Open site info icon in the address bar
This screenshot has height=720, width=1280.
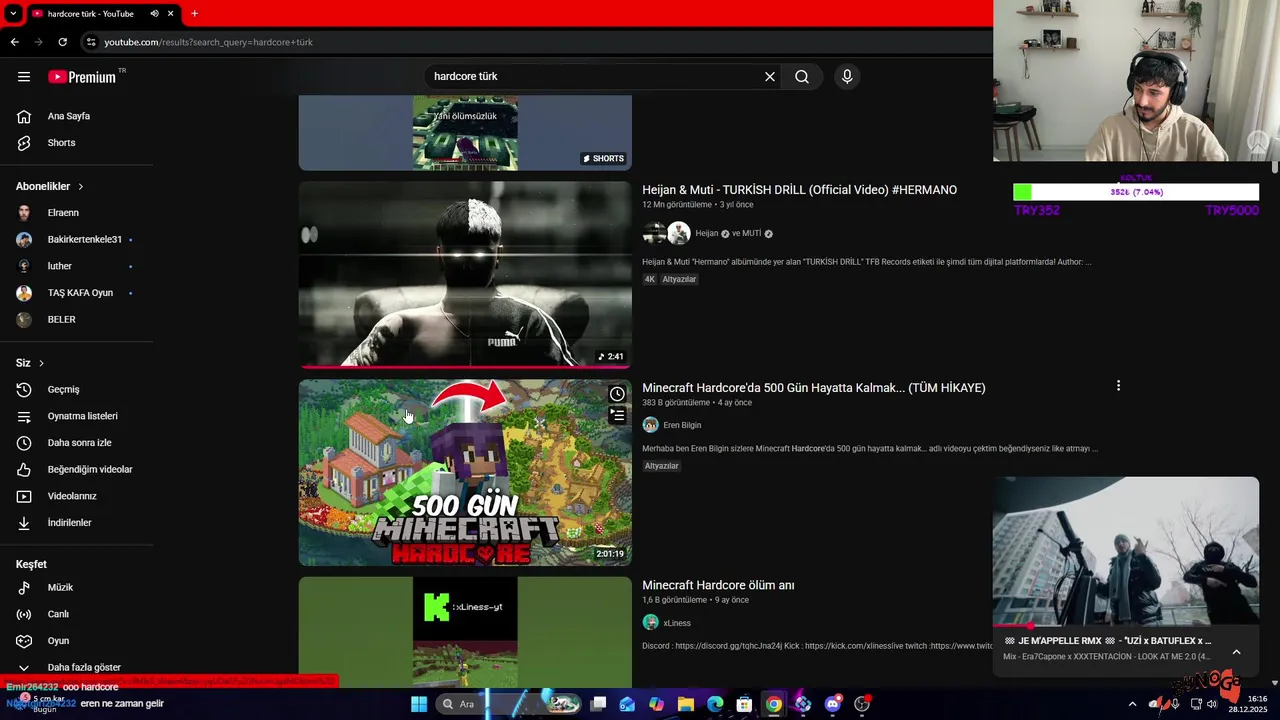coord(91,42)
